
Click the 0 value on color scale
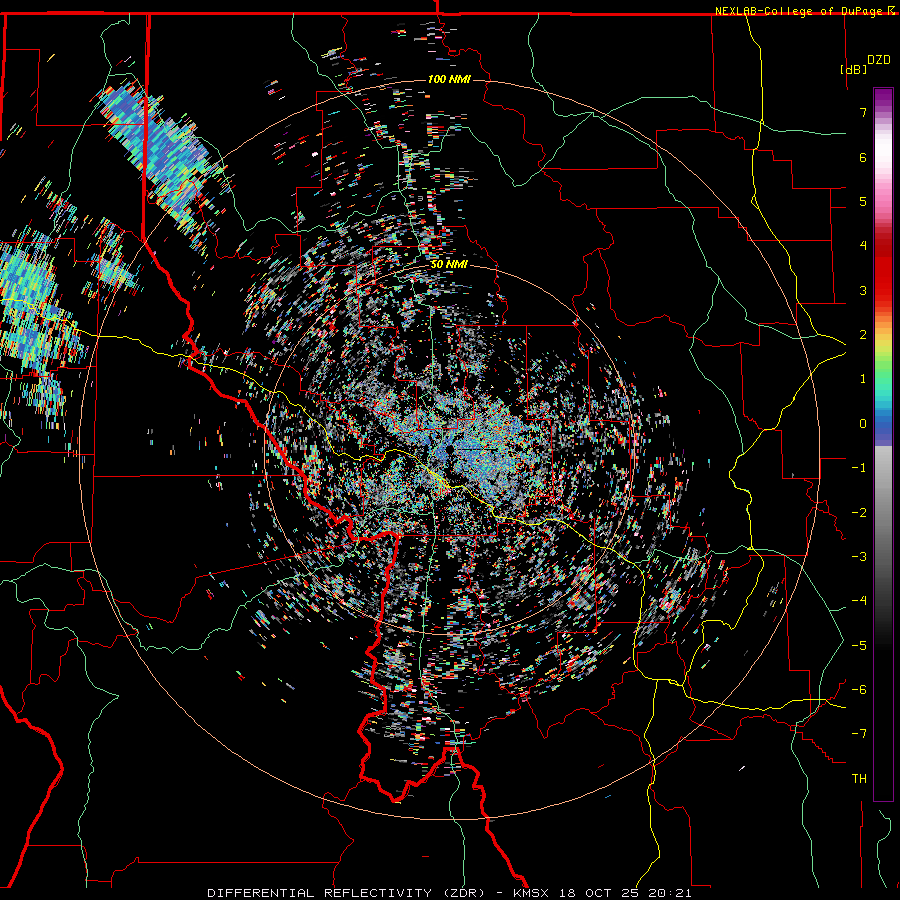(x=863, y=424)
